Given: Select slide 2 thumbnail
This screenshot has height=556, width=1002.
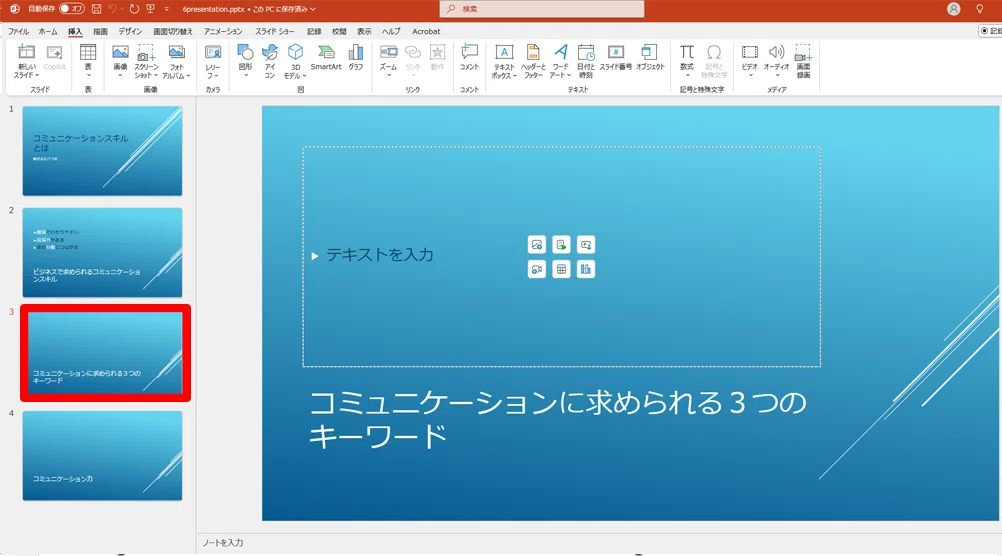Looking at the screenshot, I should pyautogui.click(x=102, y=252).
